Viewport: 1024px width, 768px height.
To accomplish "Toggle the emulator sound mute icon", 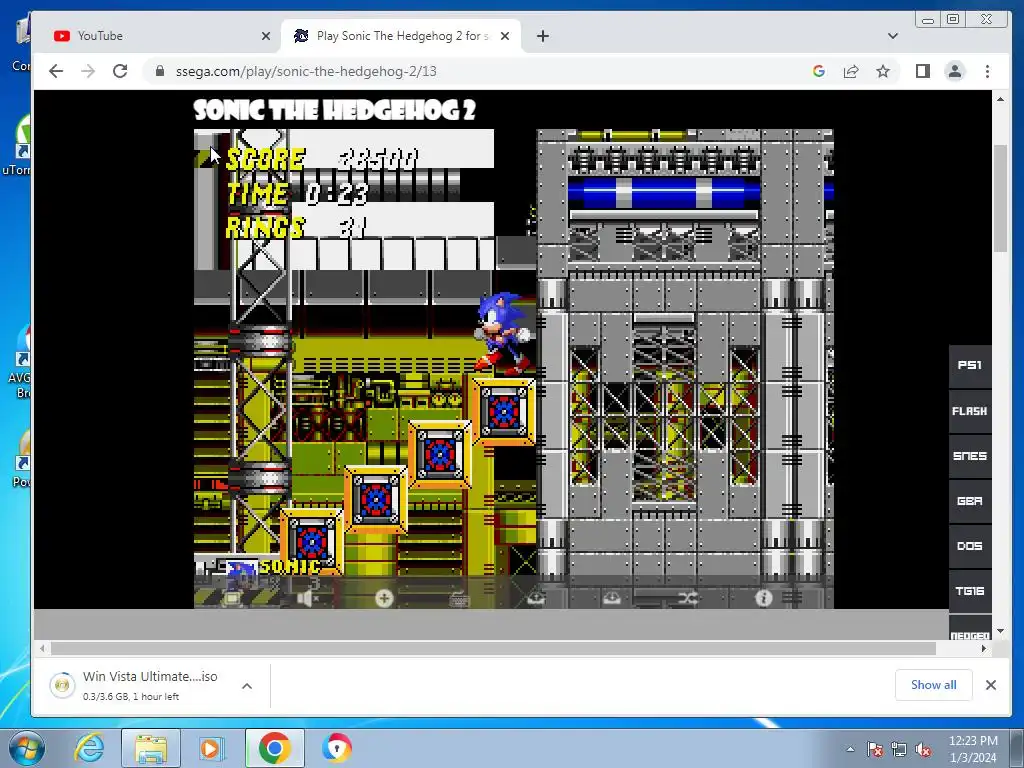I will click(308, 598).
